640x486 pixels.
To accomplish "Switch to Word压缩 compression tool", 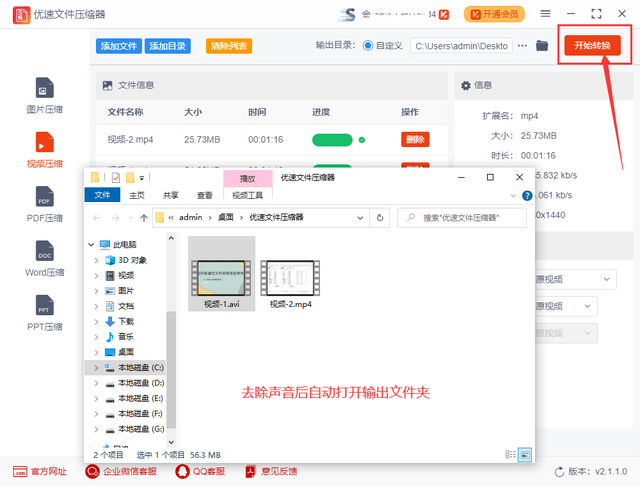I will (x=44, y=257).
